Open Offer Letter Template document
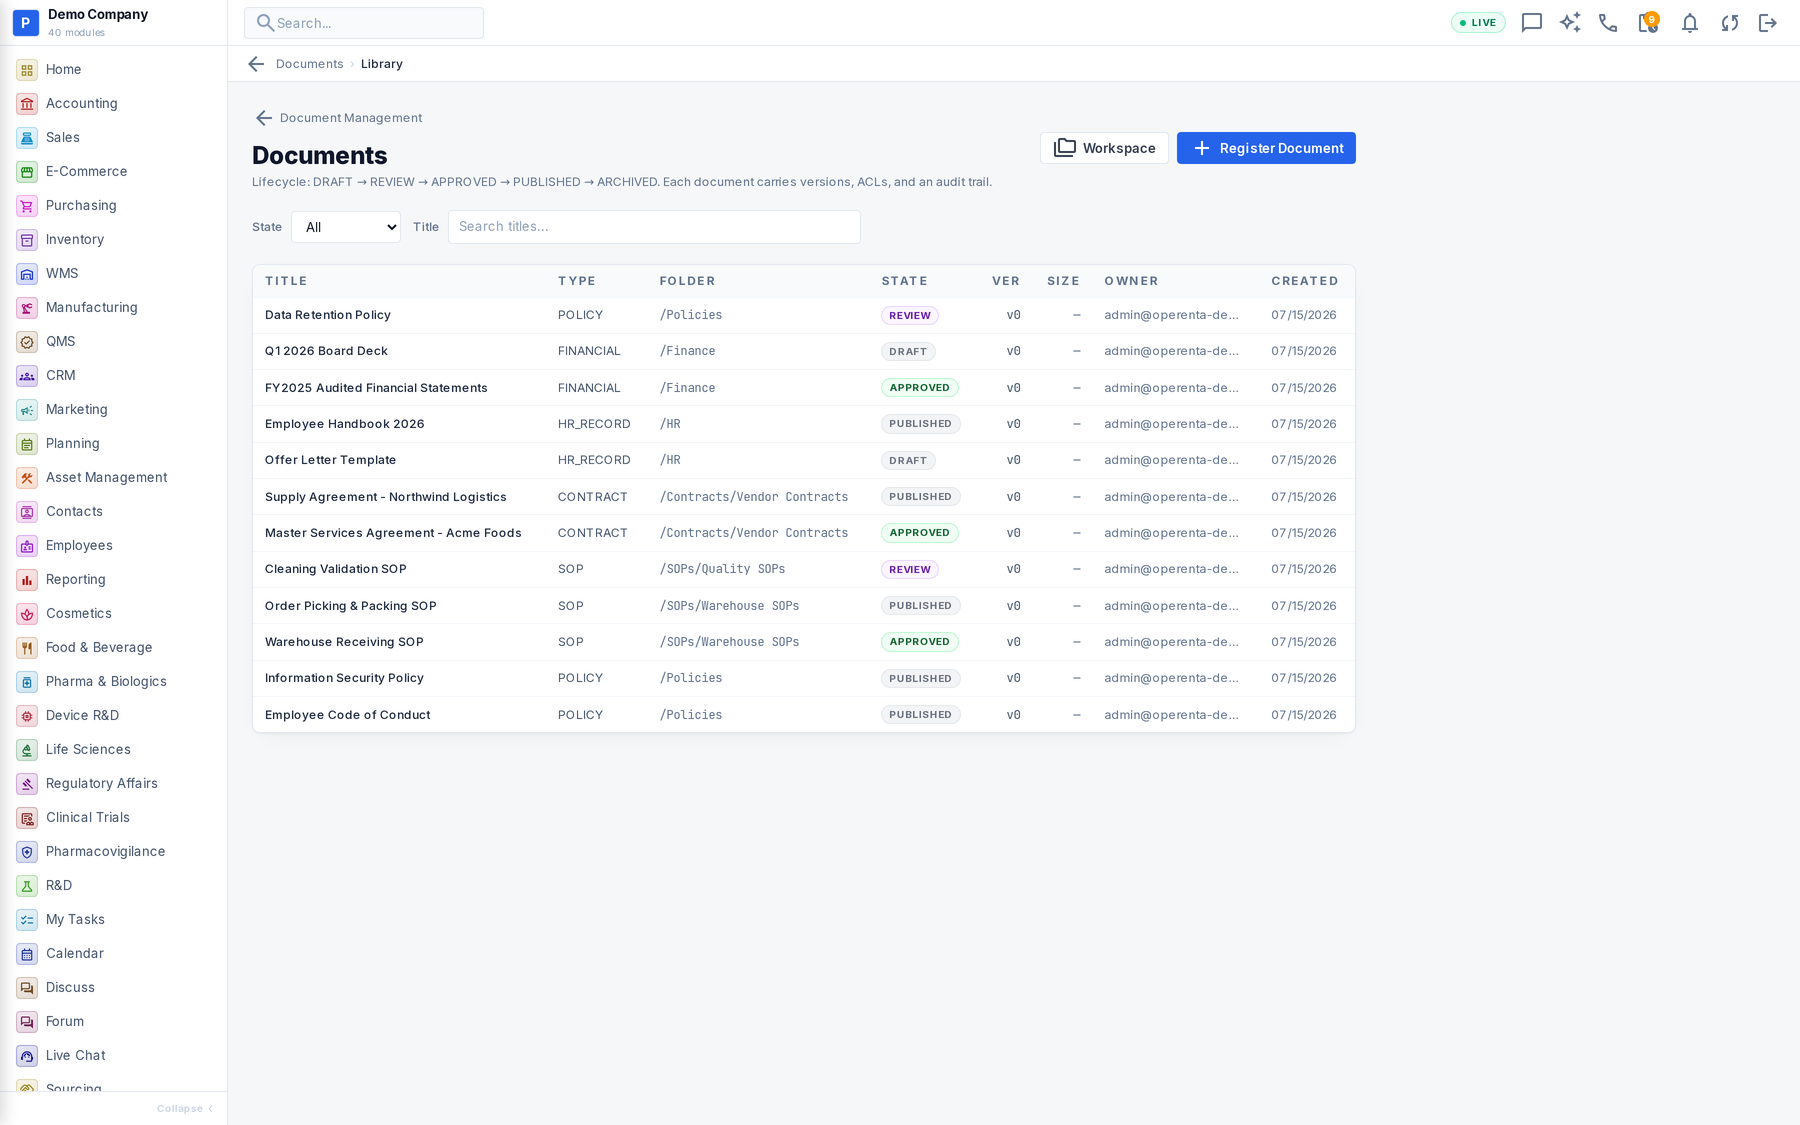The image size is (1800, 1125). pos(330,460)
